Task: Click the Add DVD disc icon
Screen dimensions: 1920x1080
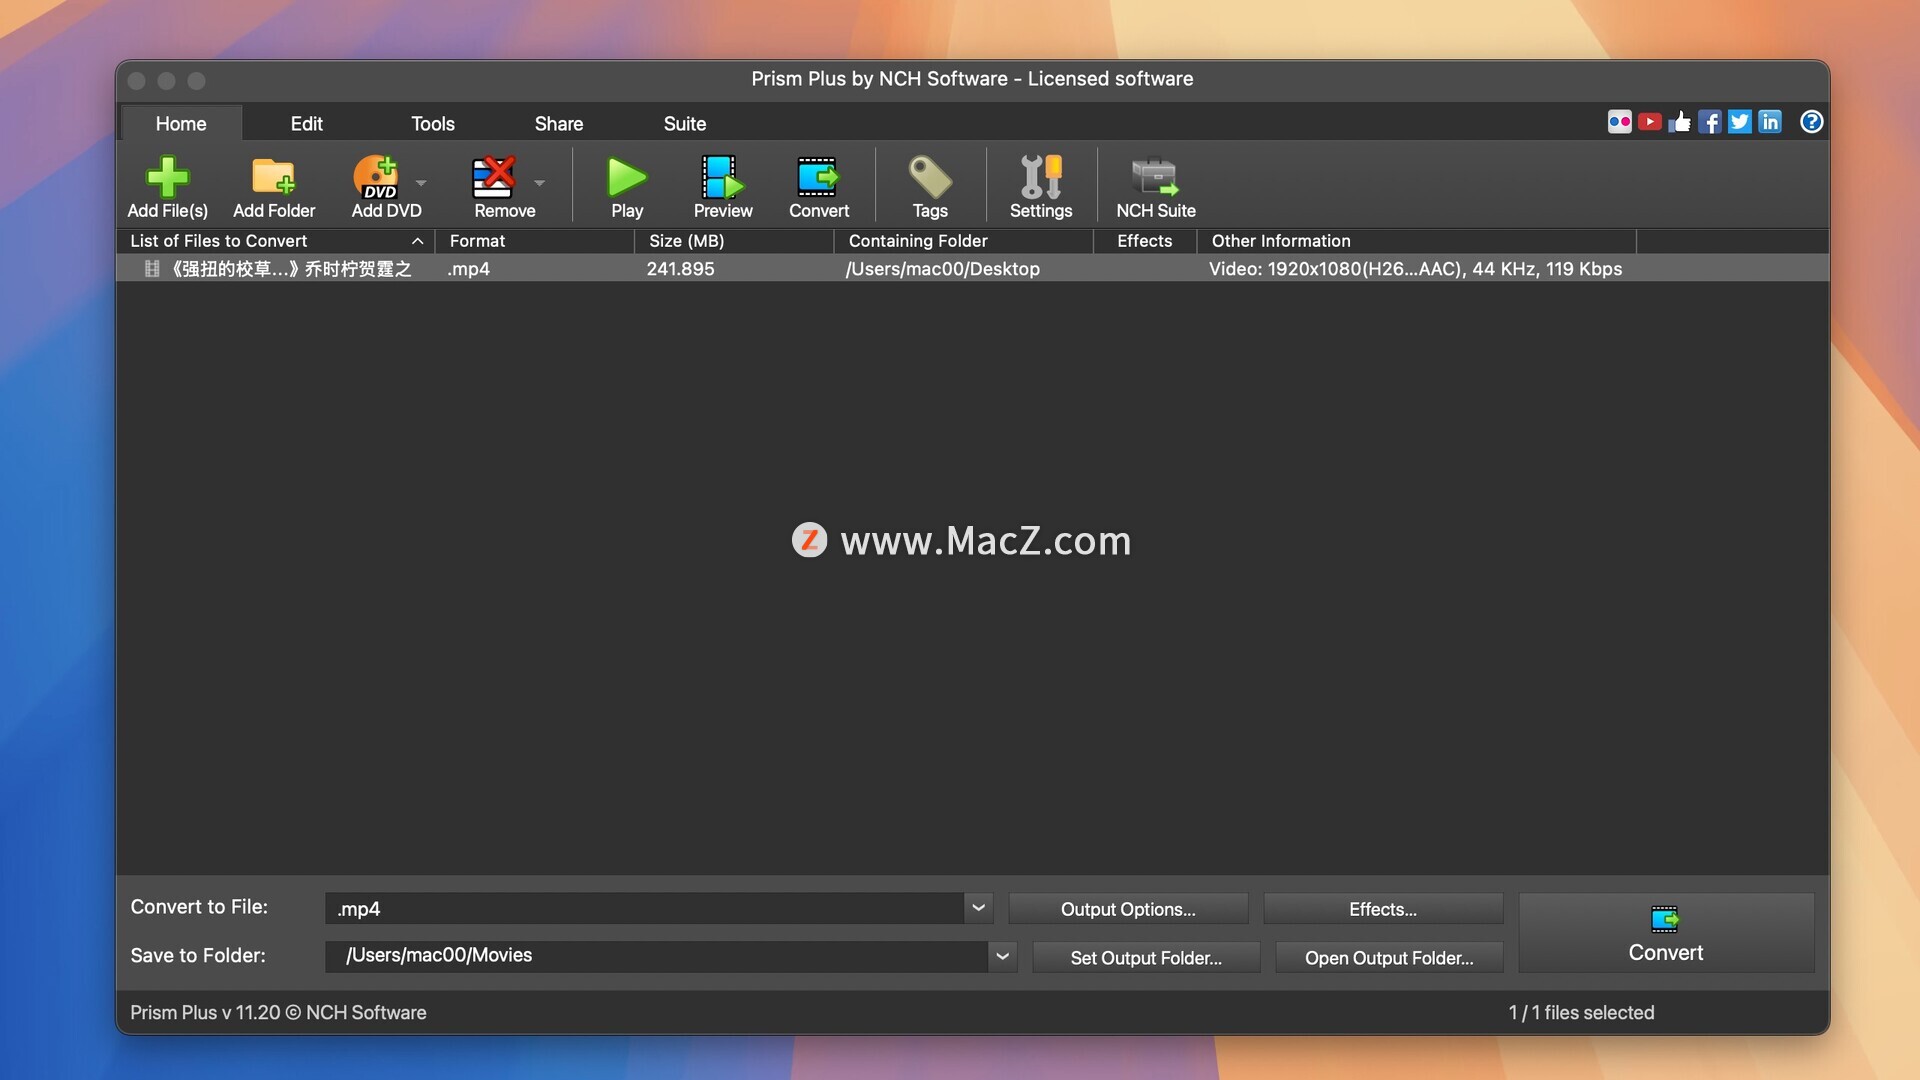Action: coord(376,177)
